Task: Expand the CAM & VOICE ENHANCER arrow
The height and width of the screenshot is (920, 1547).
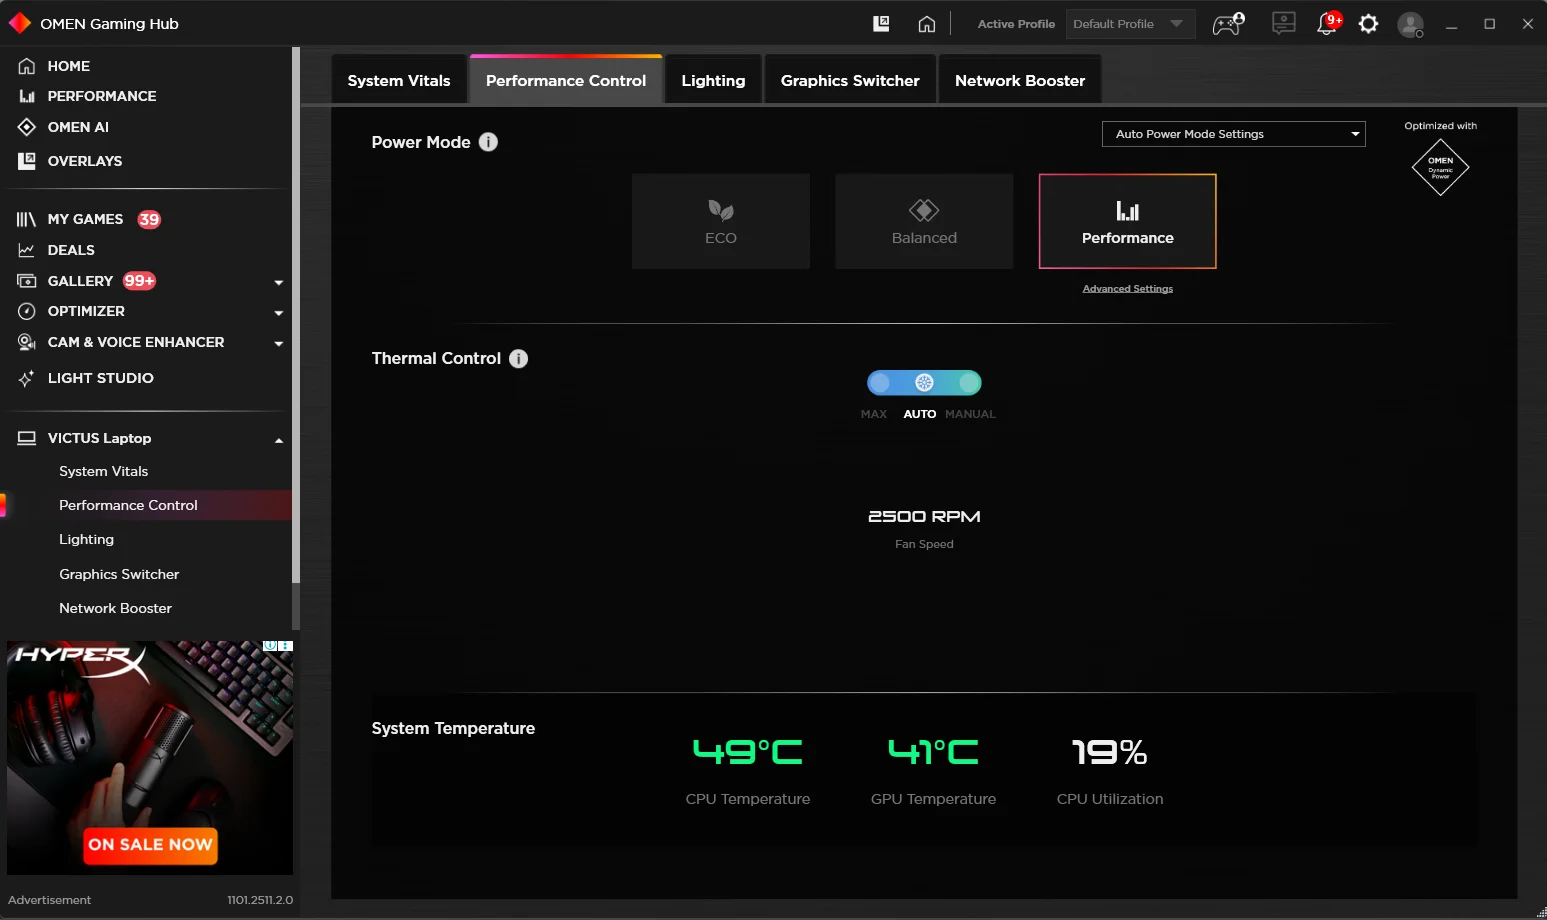Action: tap(279, 343)
